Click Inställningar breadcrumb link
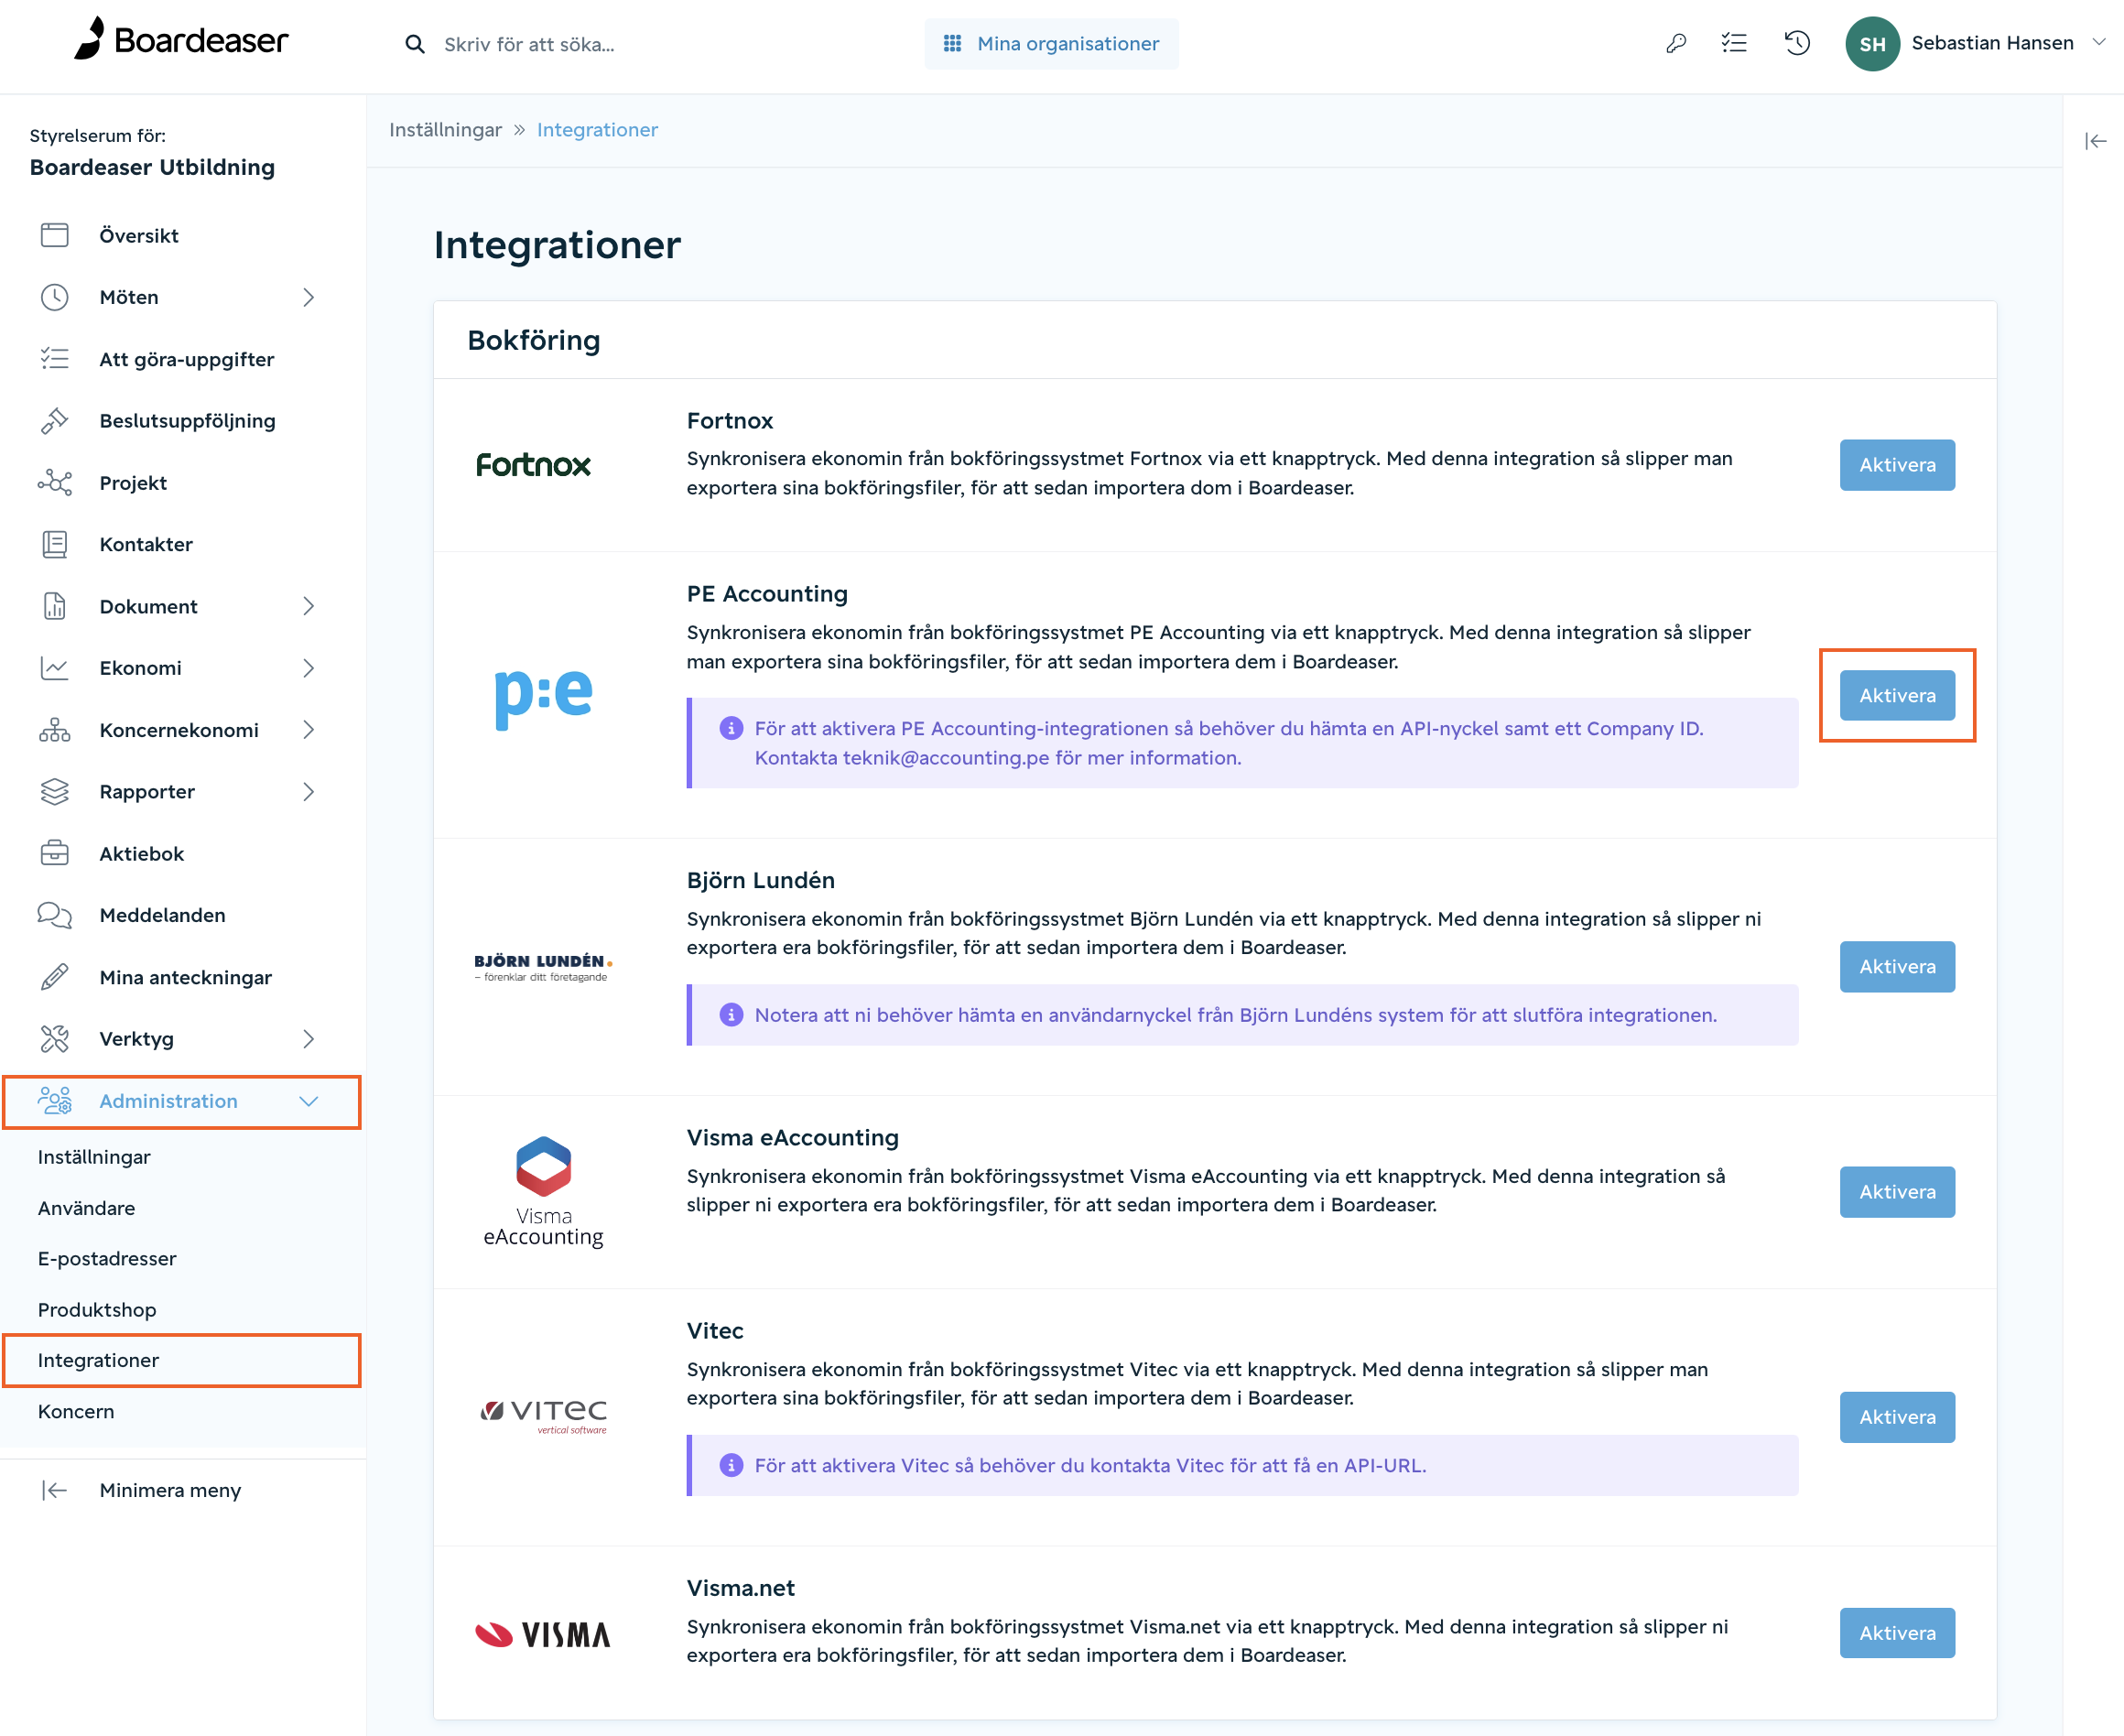Viewport: 2124px width, 1736px height. point(445,130)
